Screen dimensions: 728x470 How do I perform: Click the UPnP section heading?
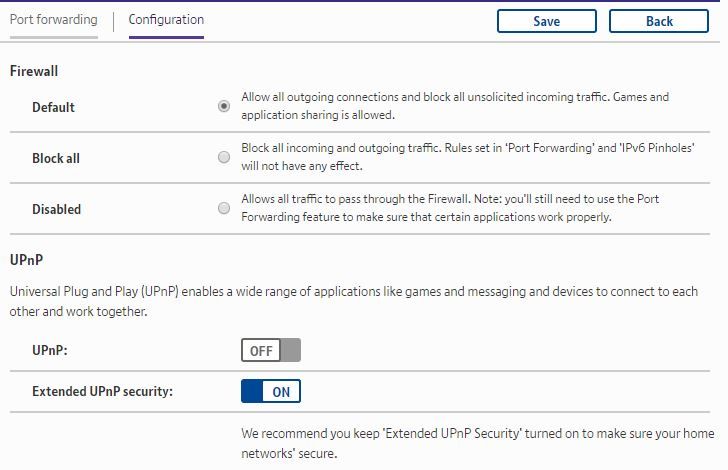(x=26, y=259)
